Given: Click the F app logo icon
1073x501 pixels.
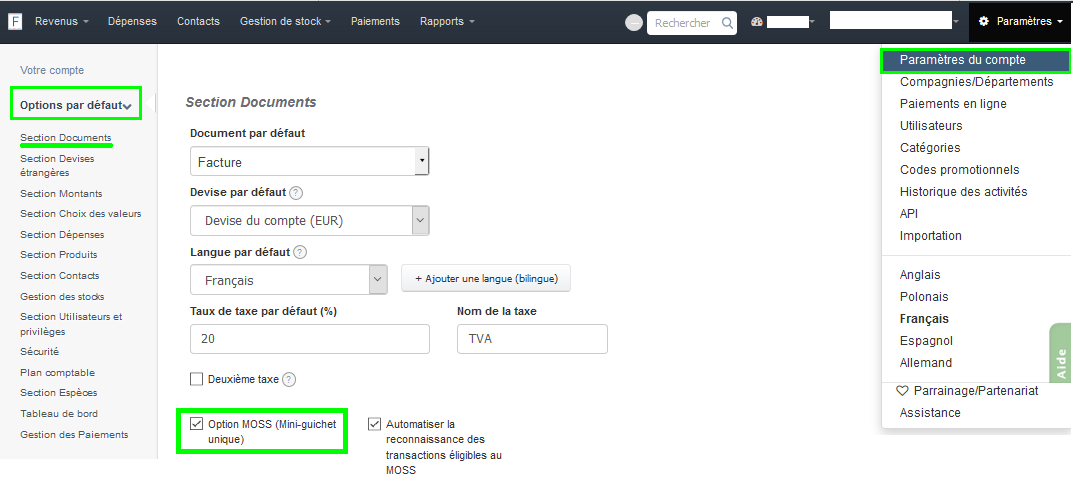Looking at the screenshot, I should tap(15, 21).
